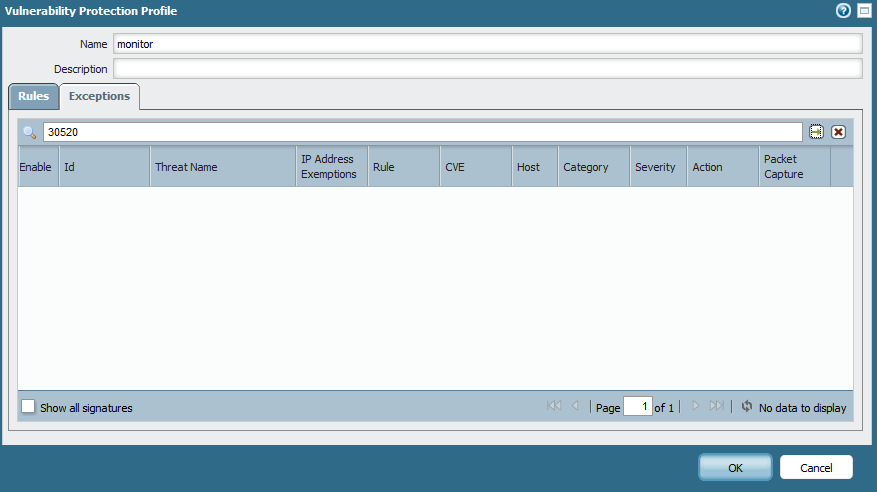Click the search magnifier icon
This screenshot has height=492, width=877.
pyautogui.click(x=30, y=133)
